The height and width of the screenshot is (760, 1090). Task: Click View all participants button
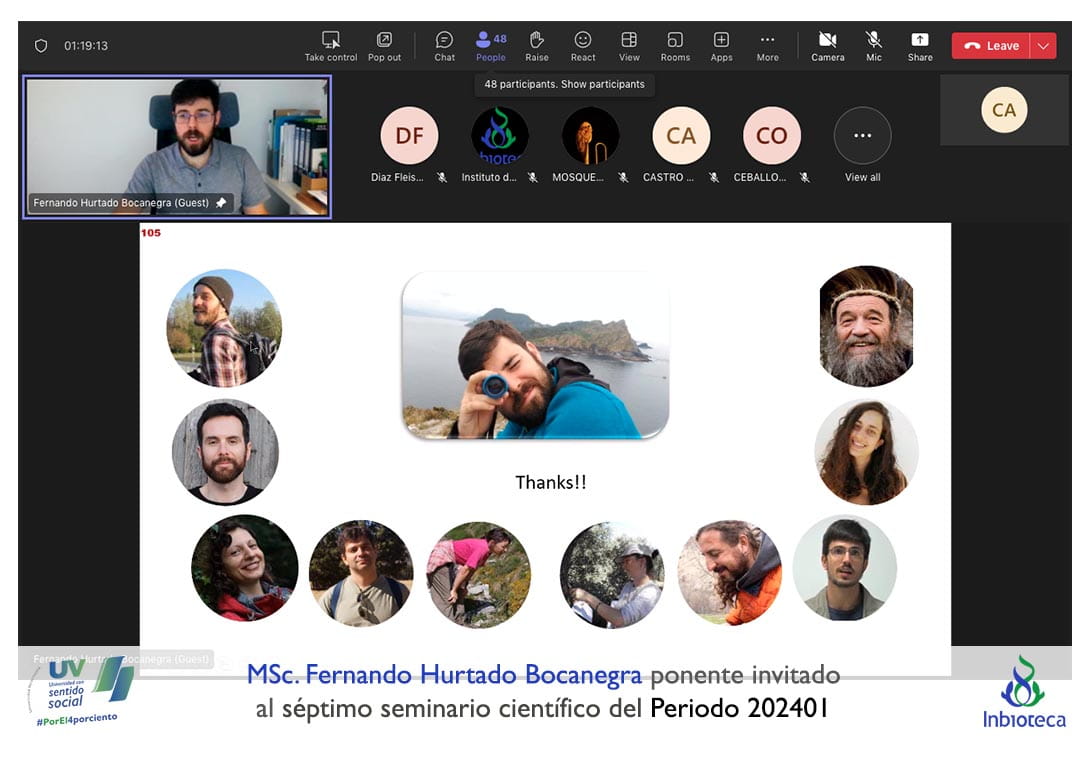tap(862, 136)
